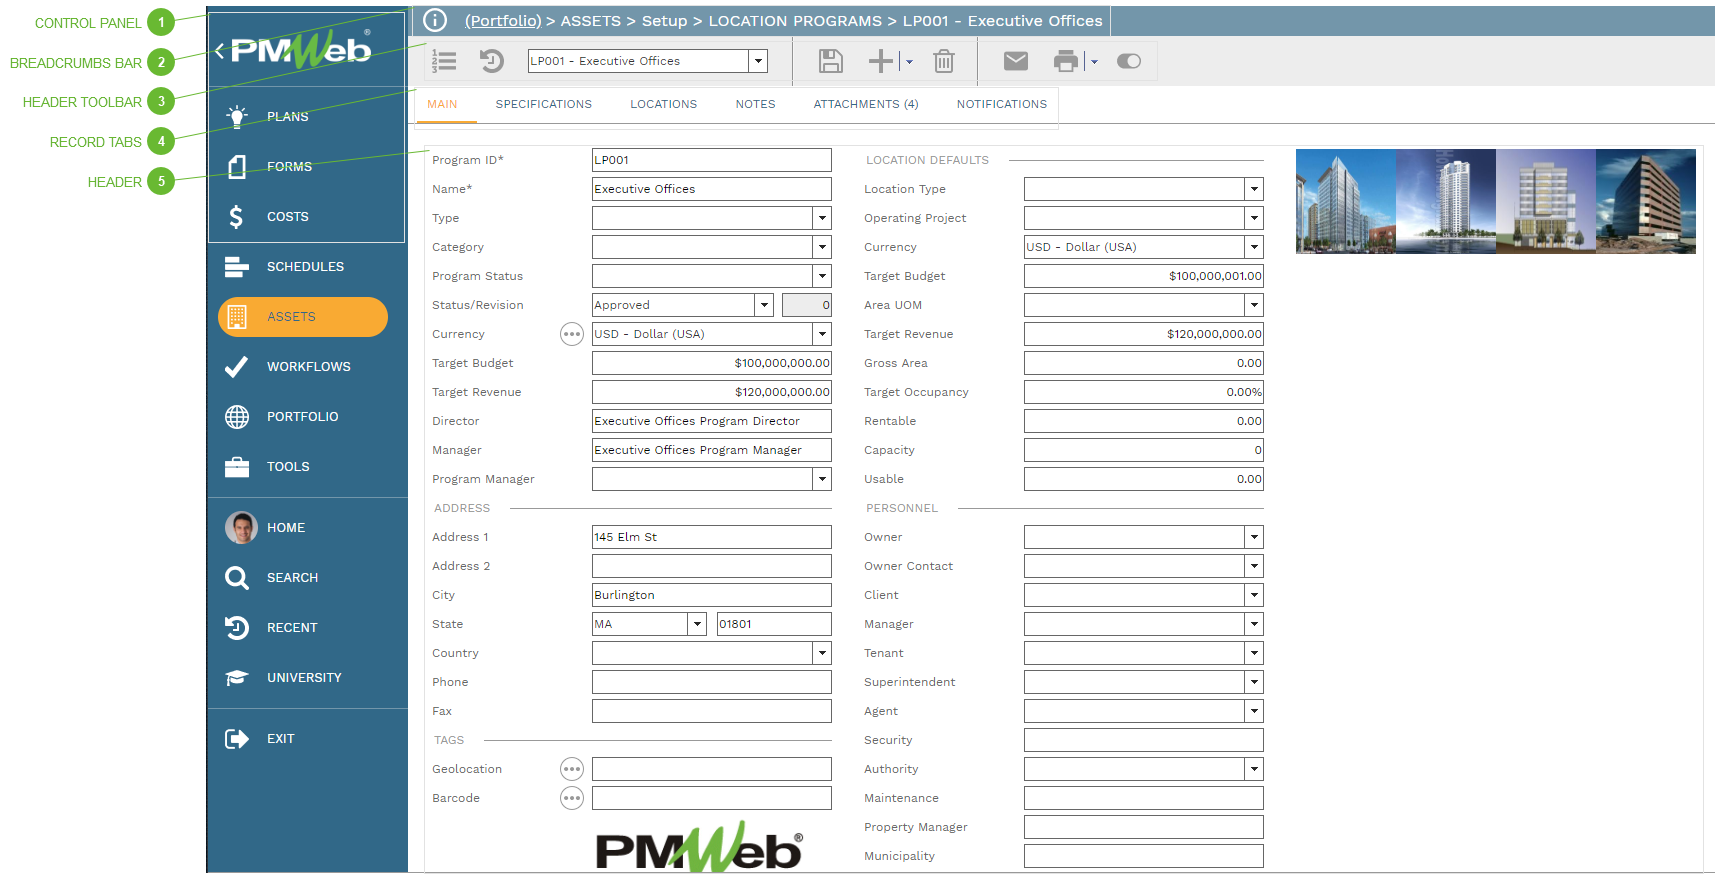The width and height of the screenshot is (1718, 879).
Task: Expand the Location Type dropdown
Action: [x=1254, y=189]
